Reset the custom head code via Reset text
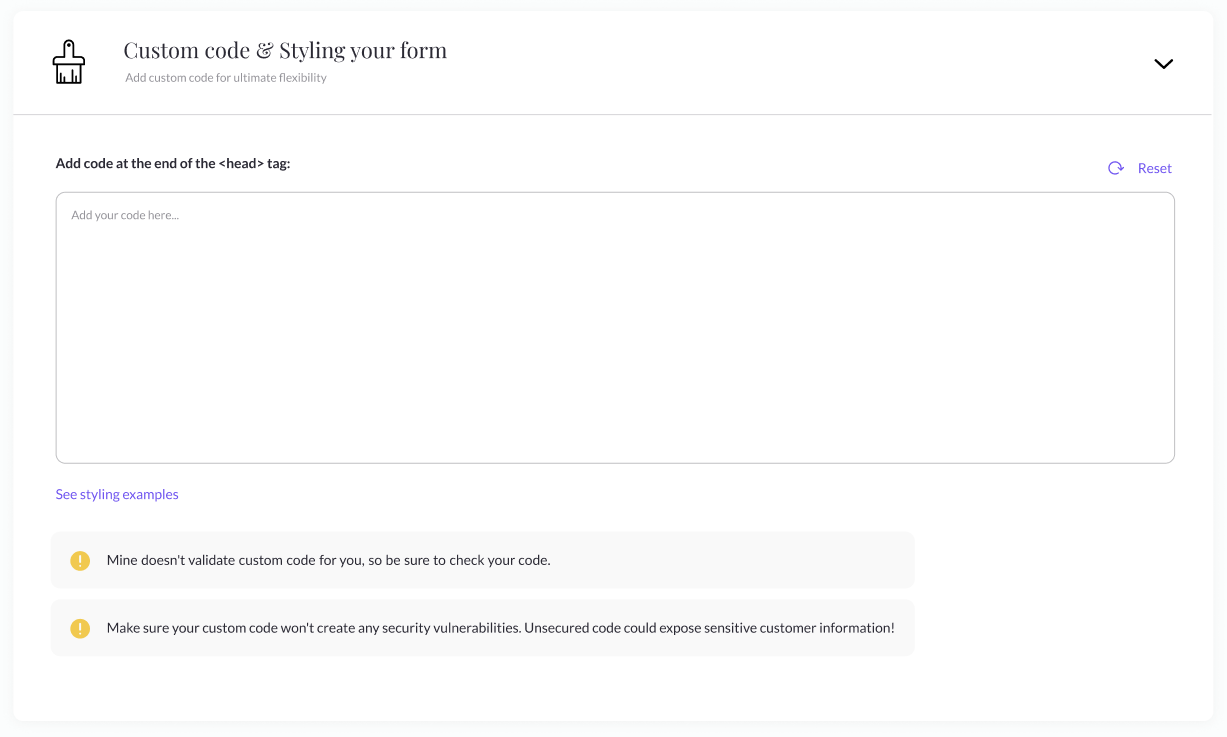The image size is (1227, 737). [x=1155, y=168]
